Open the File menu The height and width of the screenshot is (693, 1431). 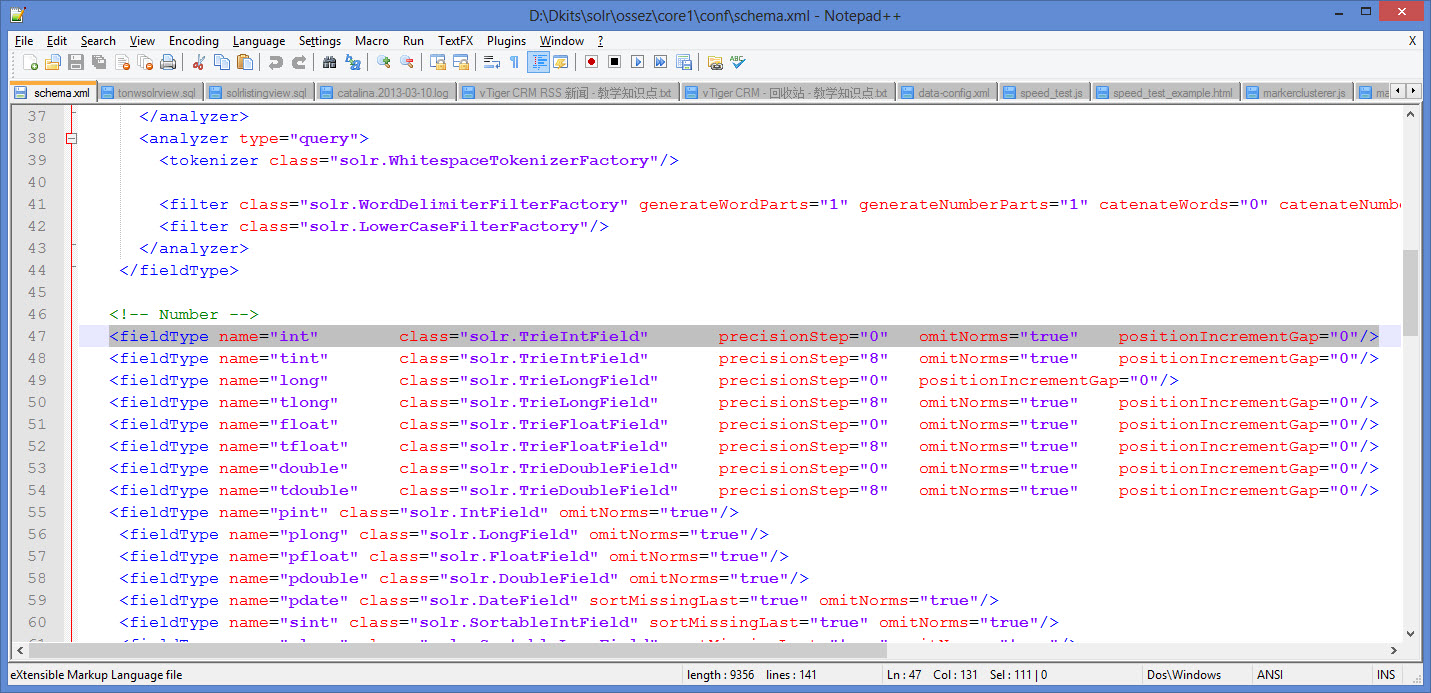coord(24,41)
